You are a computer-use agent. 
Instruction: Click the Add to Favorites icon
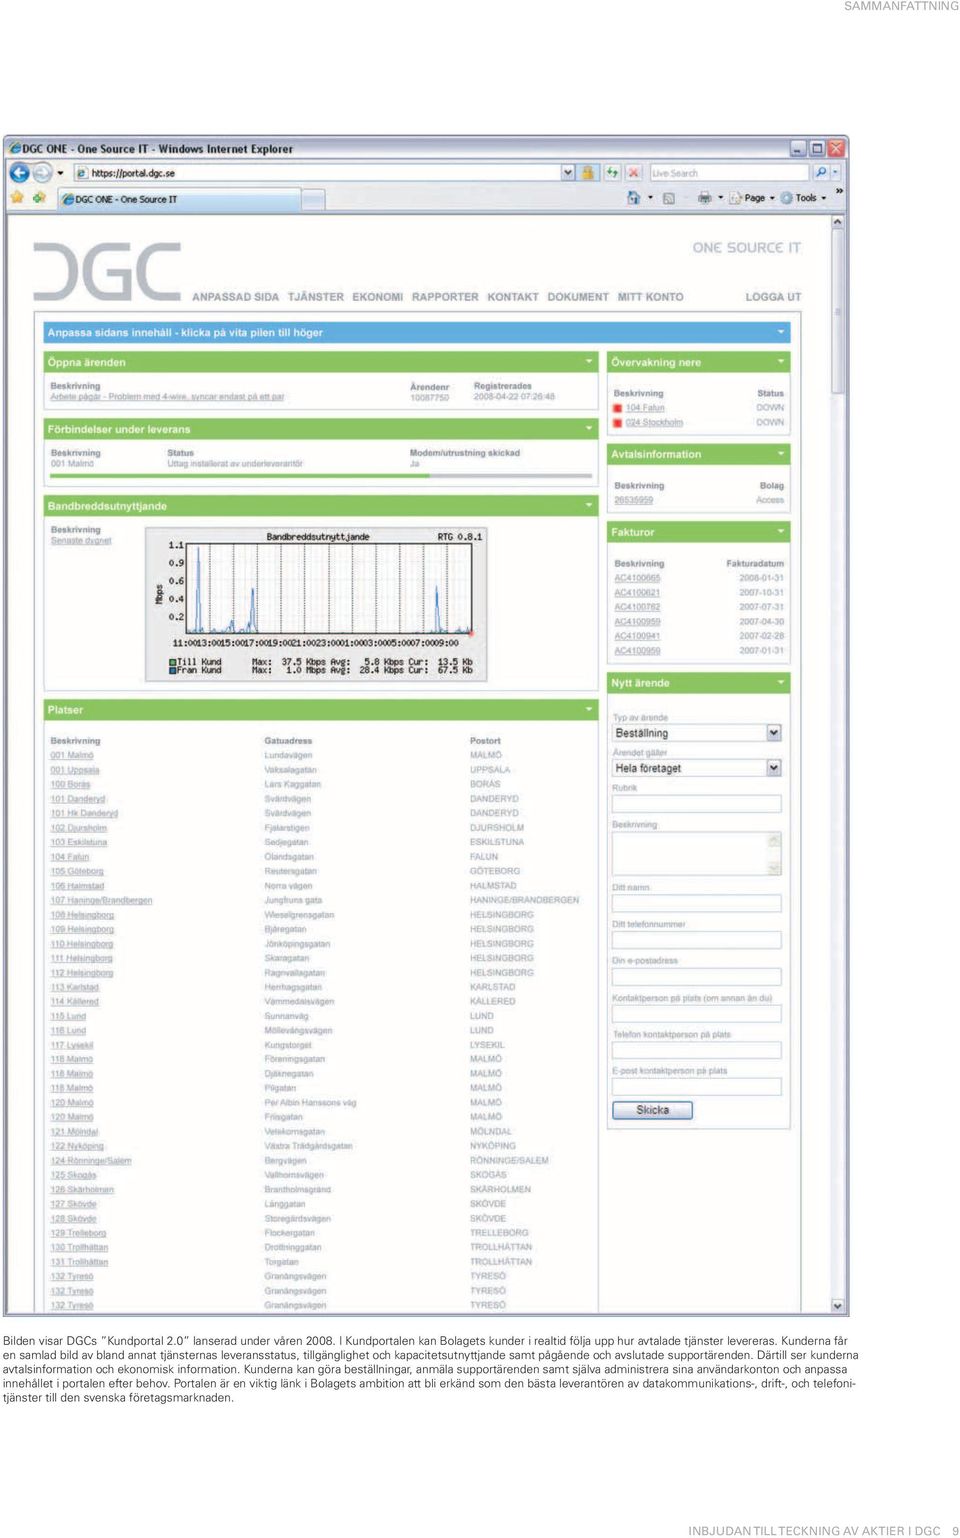39,198
